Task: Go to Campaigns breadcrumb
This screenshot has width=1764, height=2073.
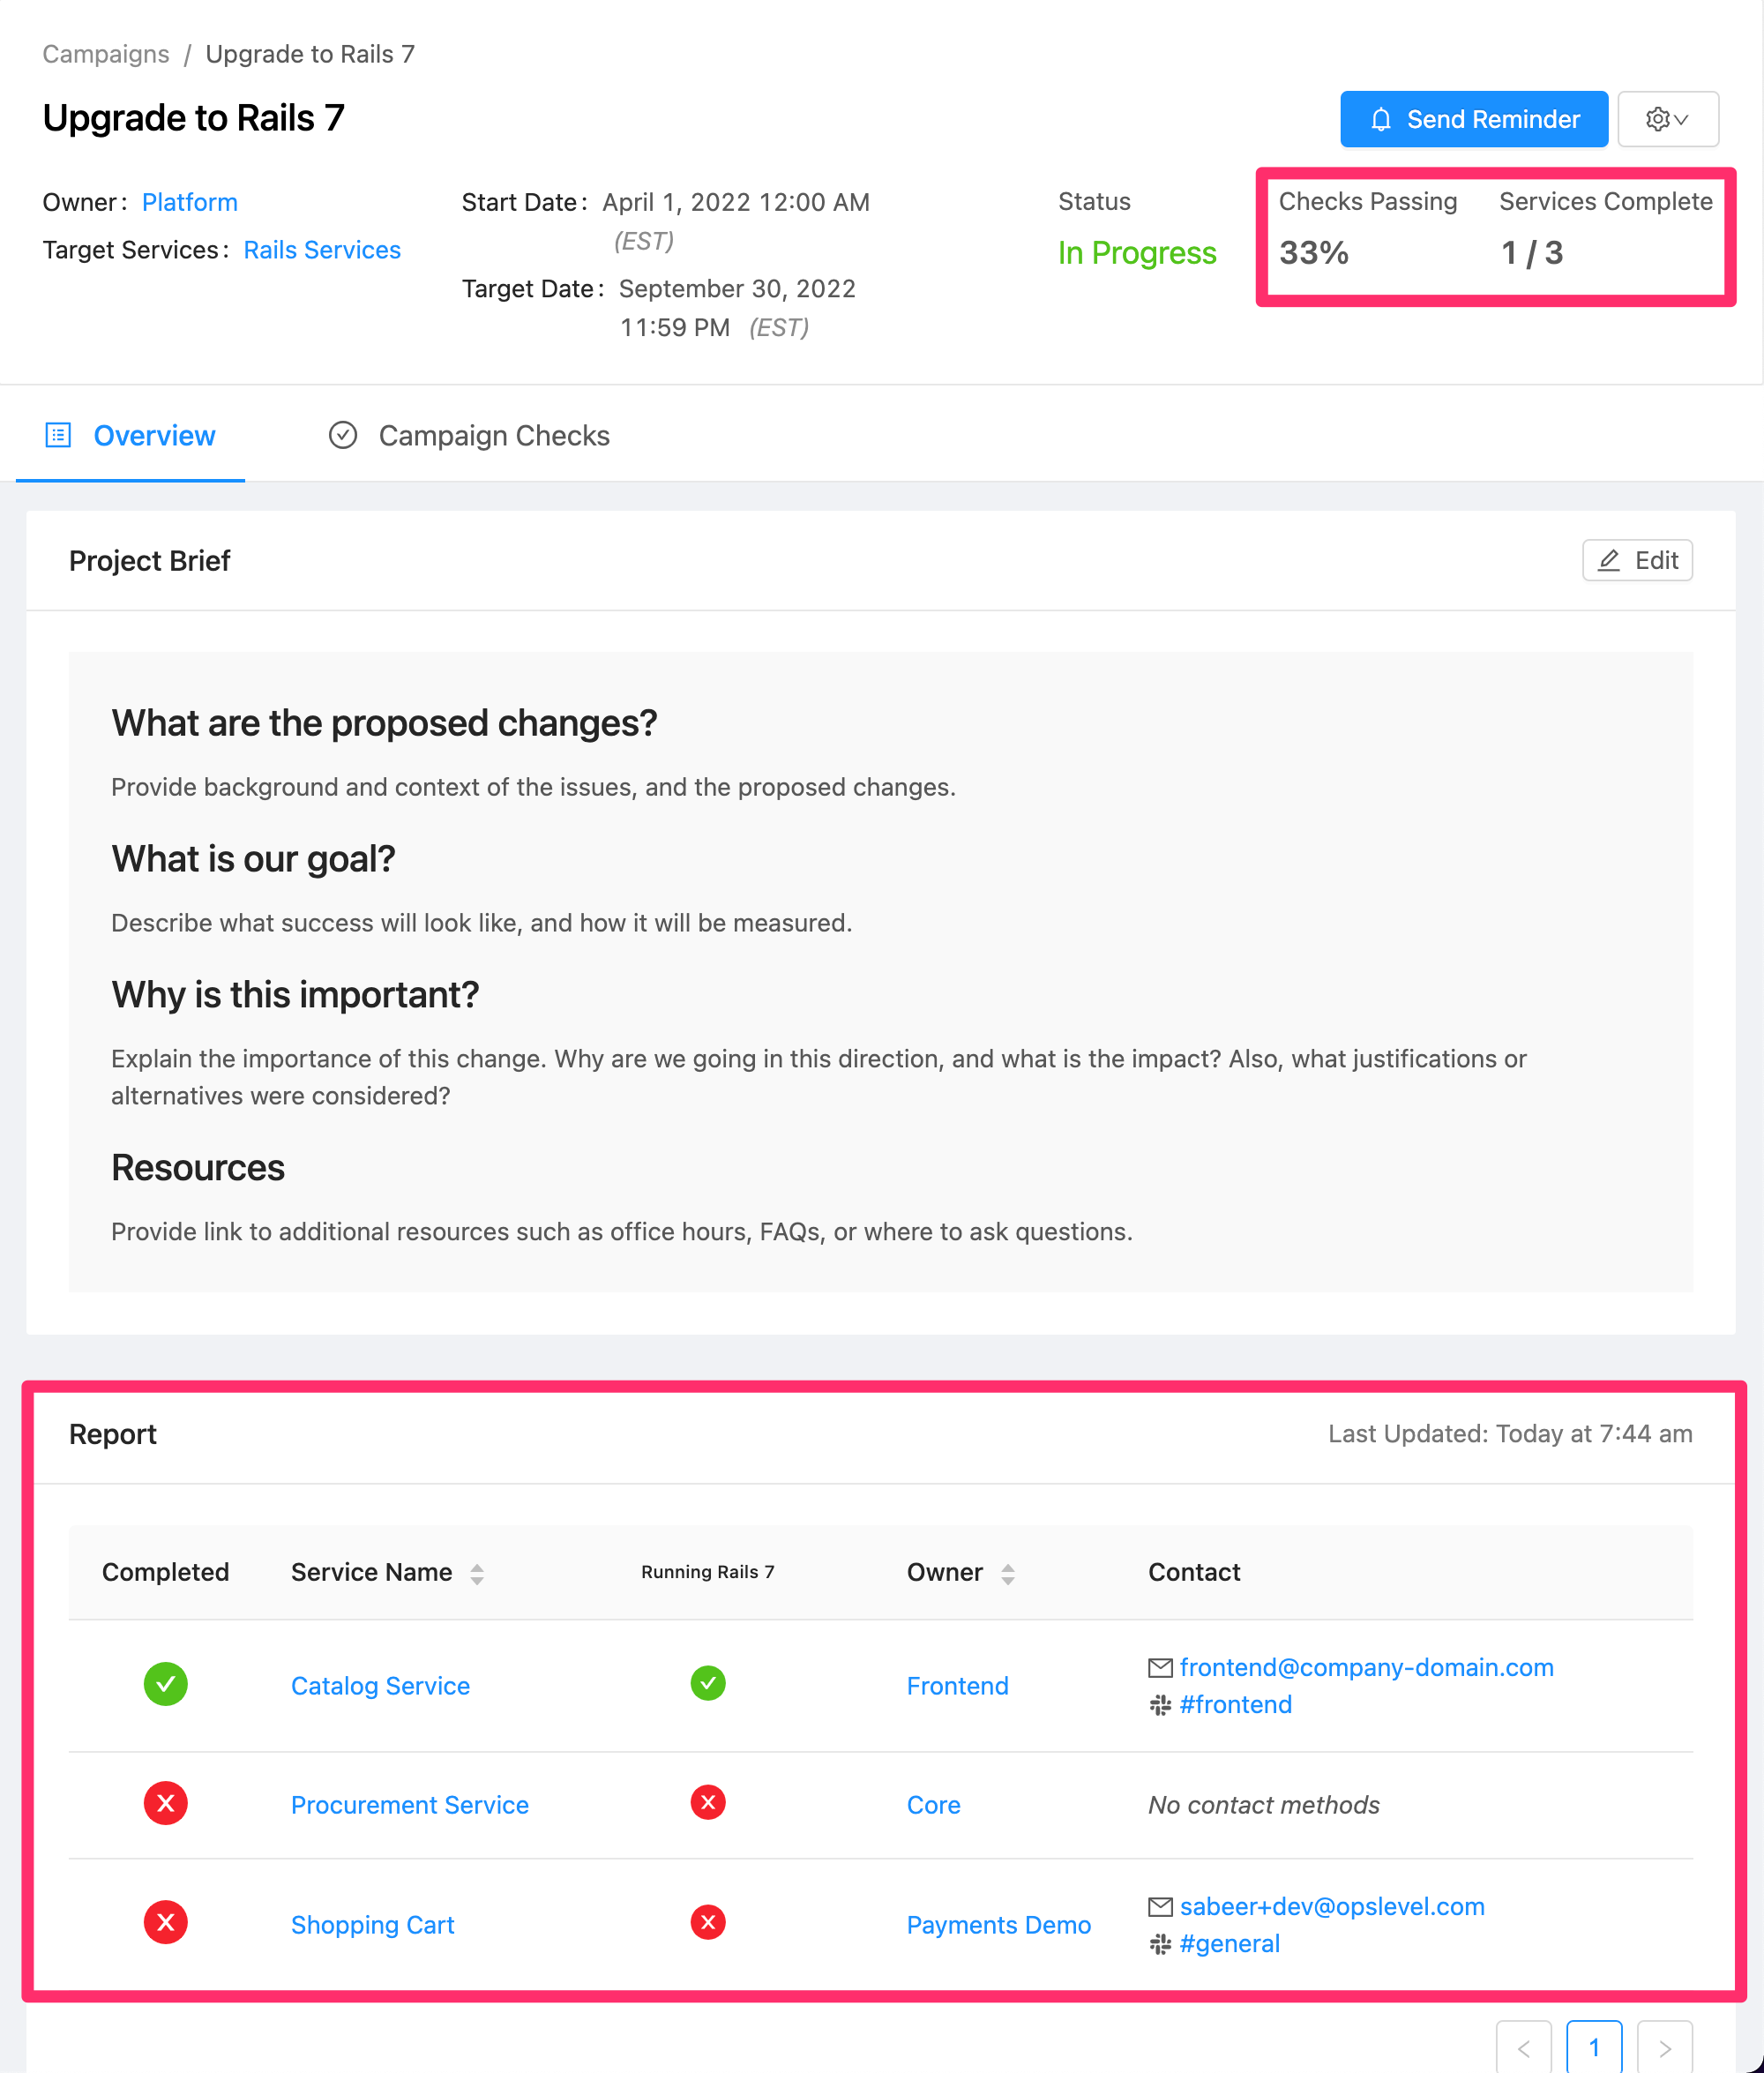Action: (106, 54)
